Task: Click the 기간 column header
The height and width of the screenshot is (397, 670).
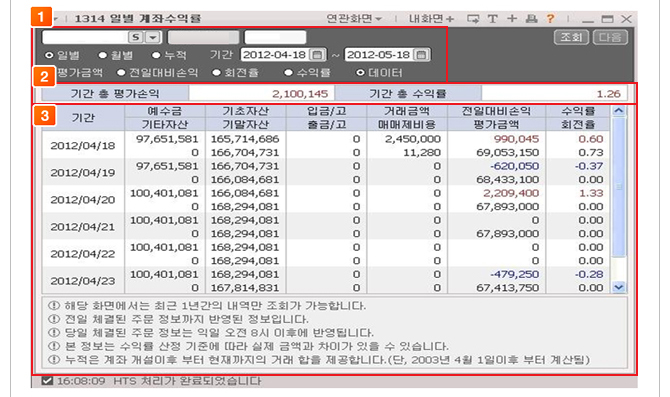Action: [83, 118]
